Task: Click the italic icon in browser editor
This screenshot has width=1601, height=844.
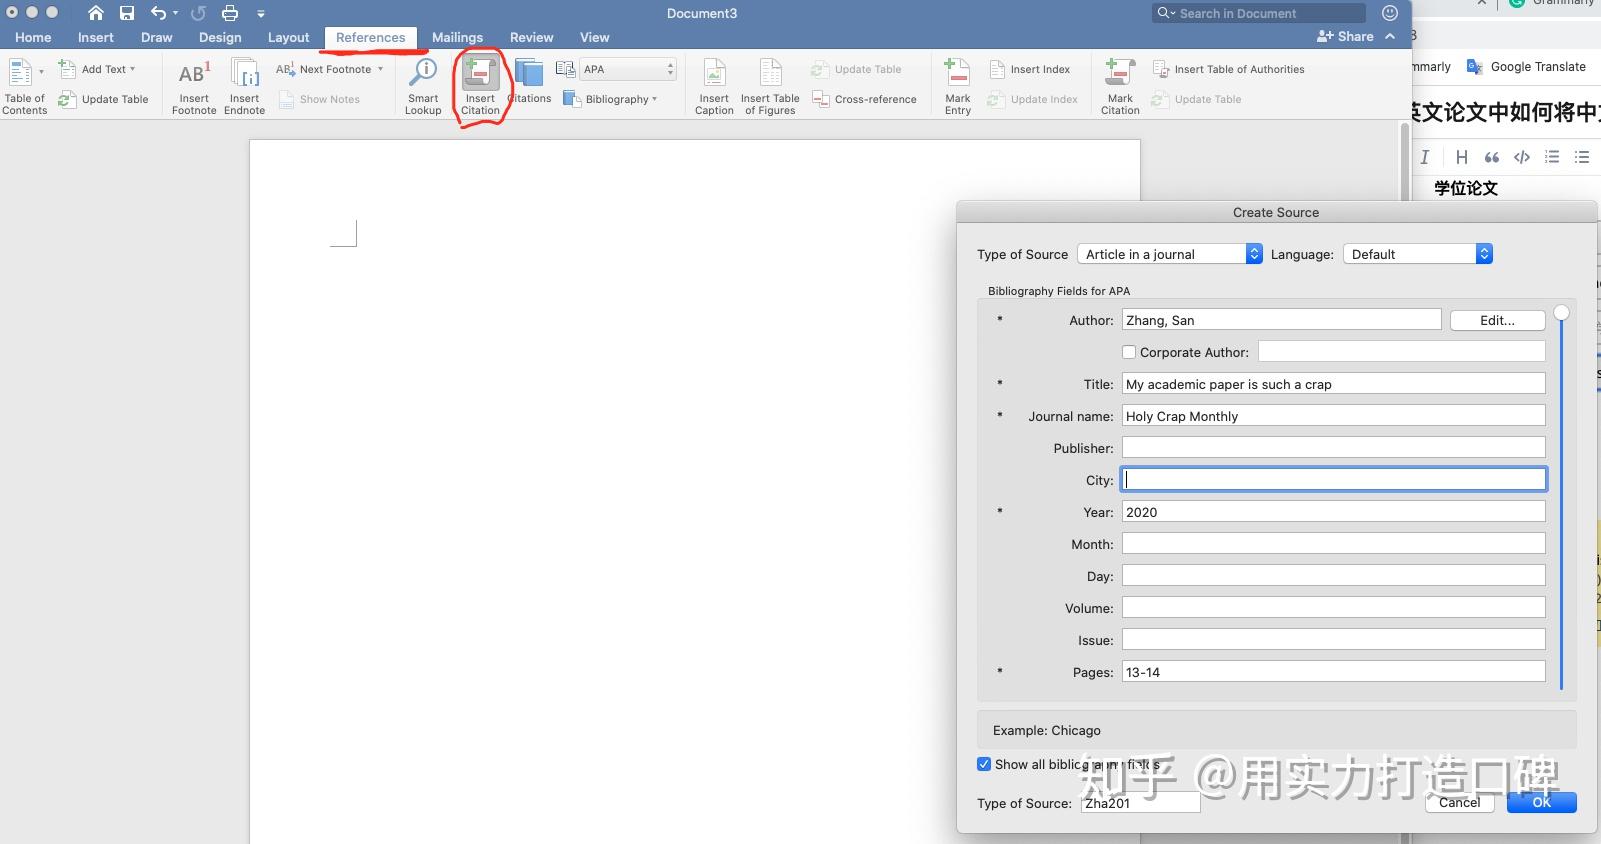Action: [x=1424, y=157]
